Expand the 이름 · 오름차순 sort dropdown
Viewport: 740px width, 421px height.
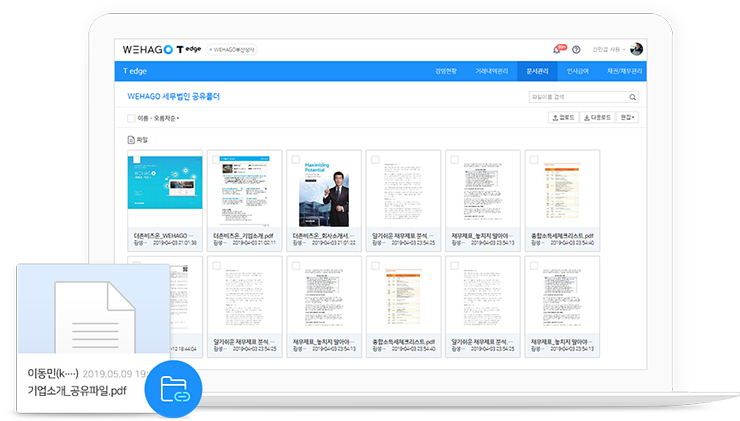click(158, 118)
